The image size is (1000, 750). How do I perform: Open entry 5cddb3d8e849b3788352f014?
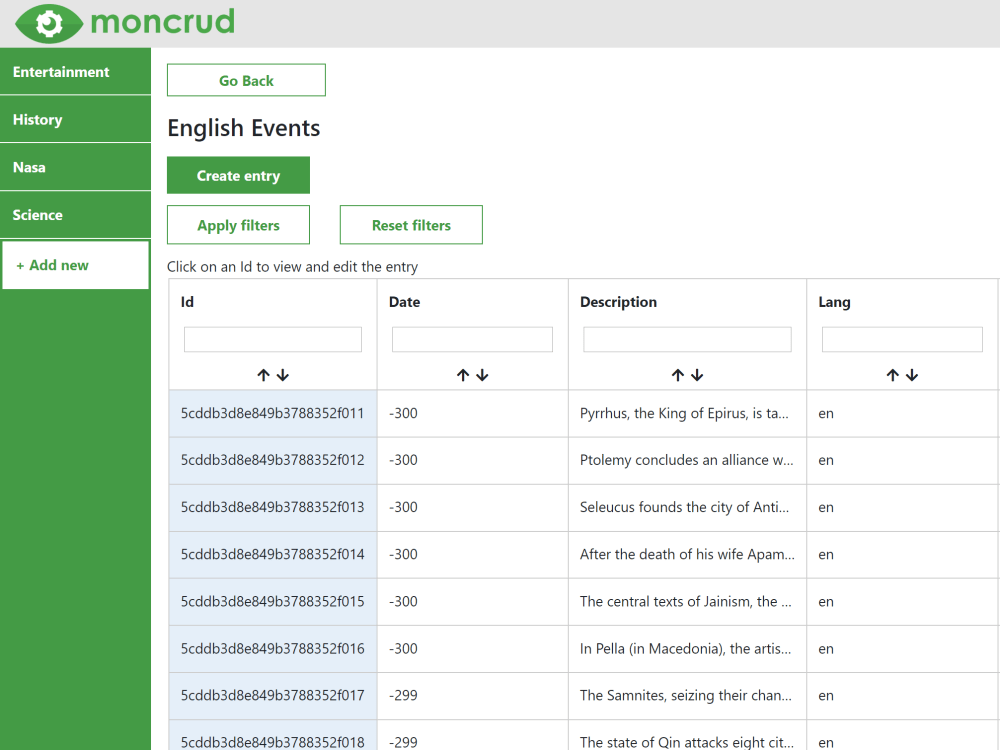pyautogui.click(x=272, y=555)
